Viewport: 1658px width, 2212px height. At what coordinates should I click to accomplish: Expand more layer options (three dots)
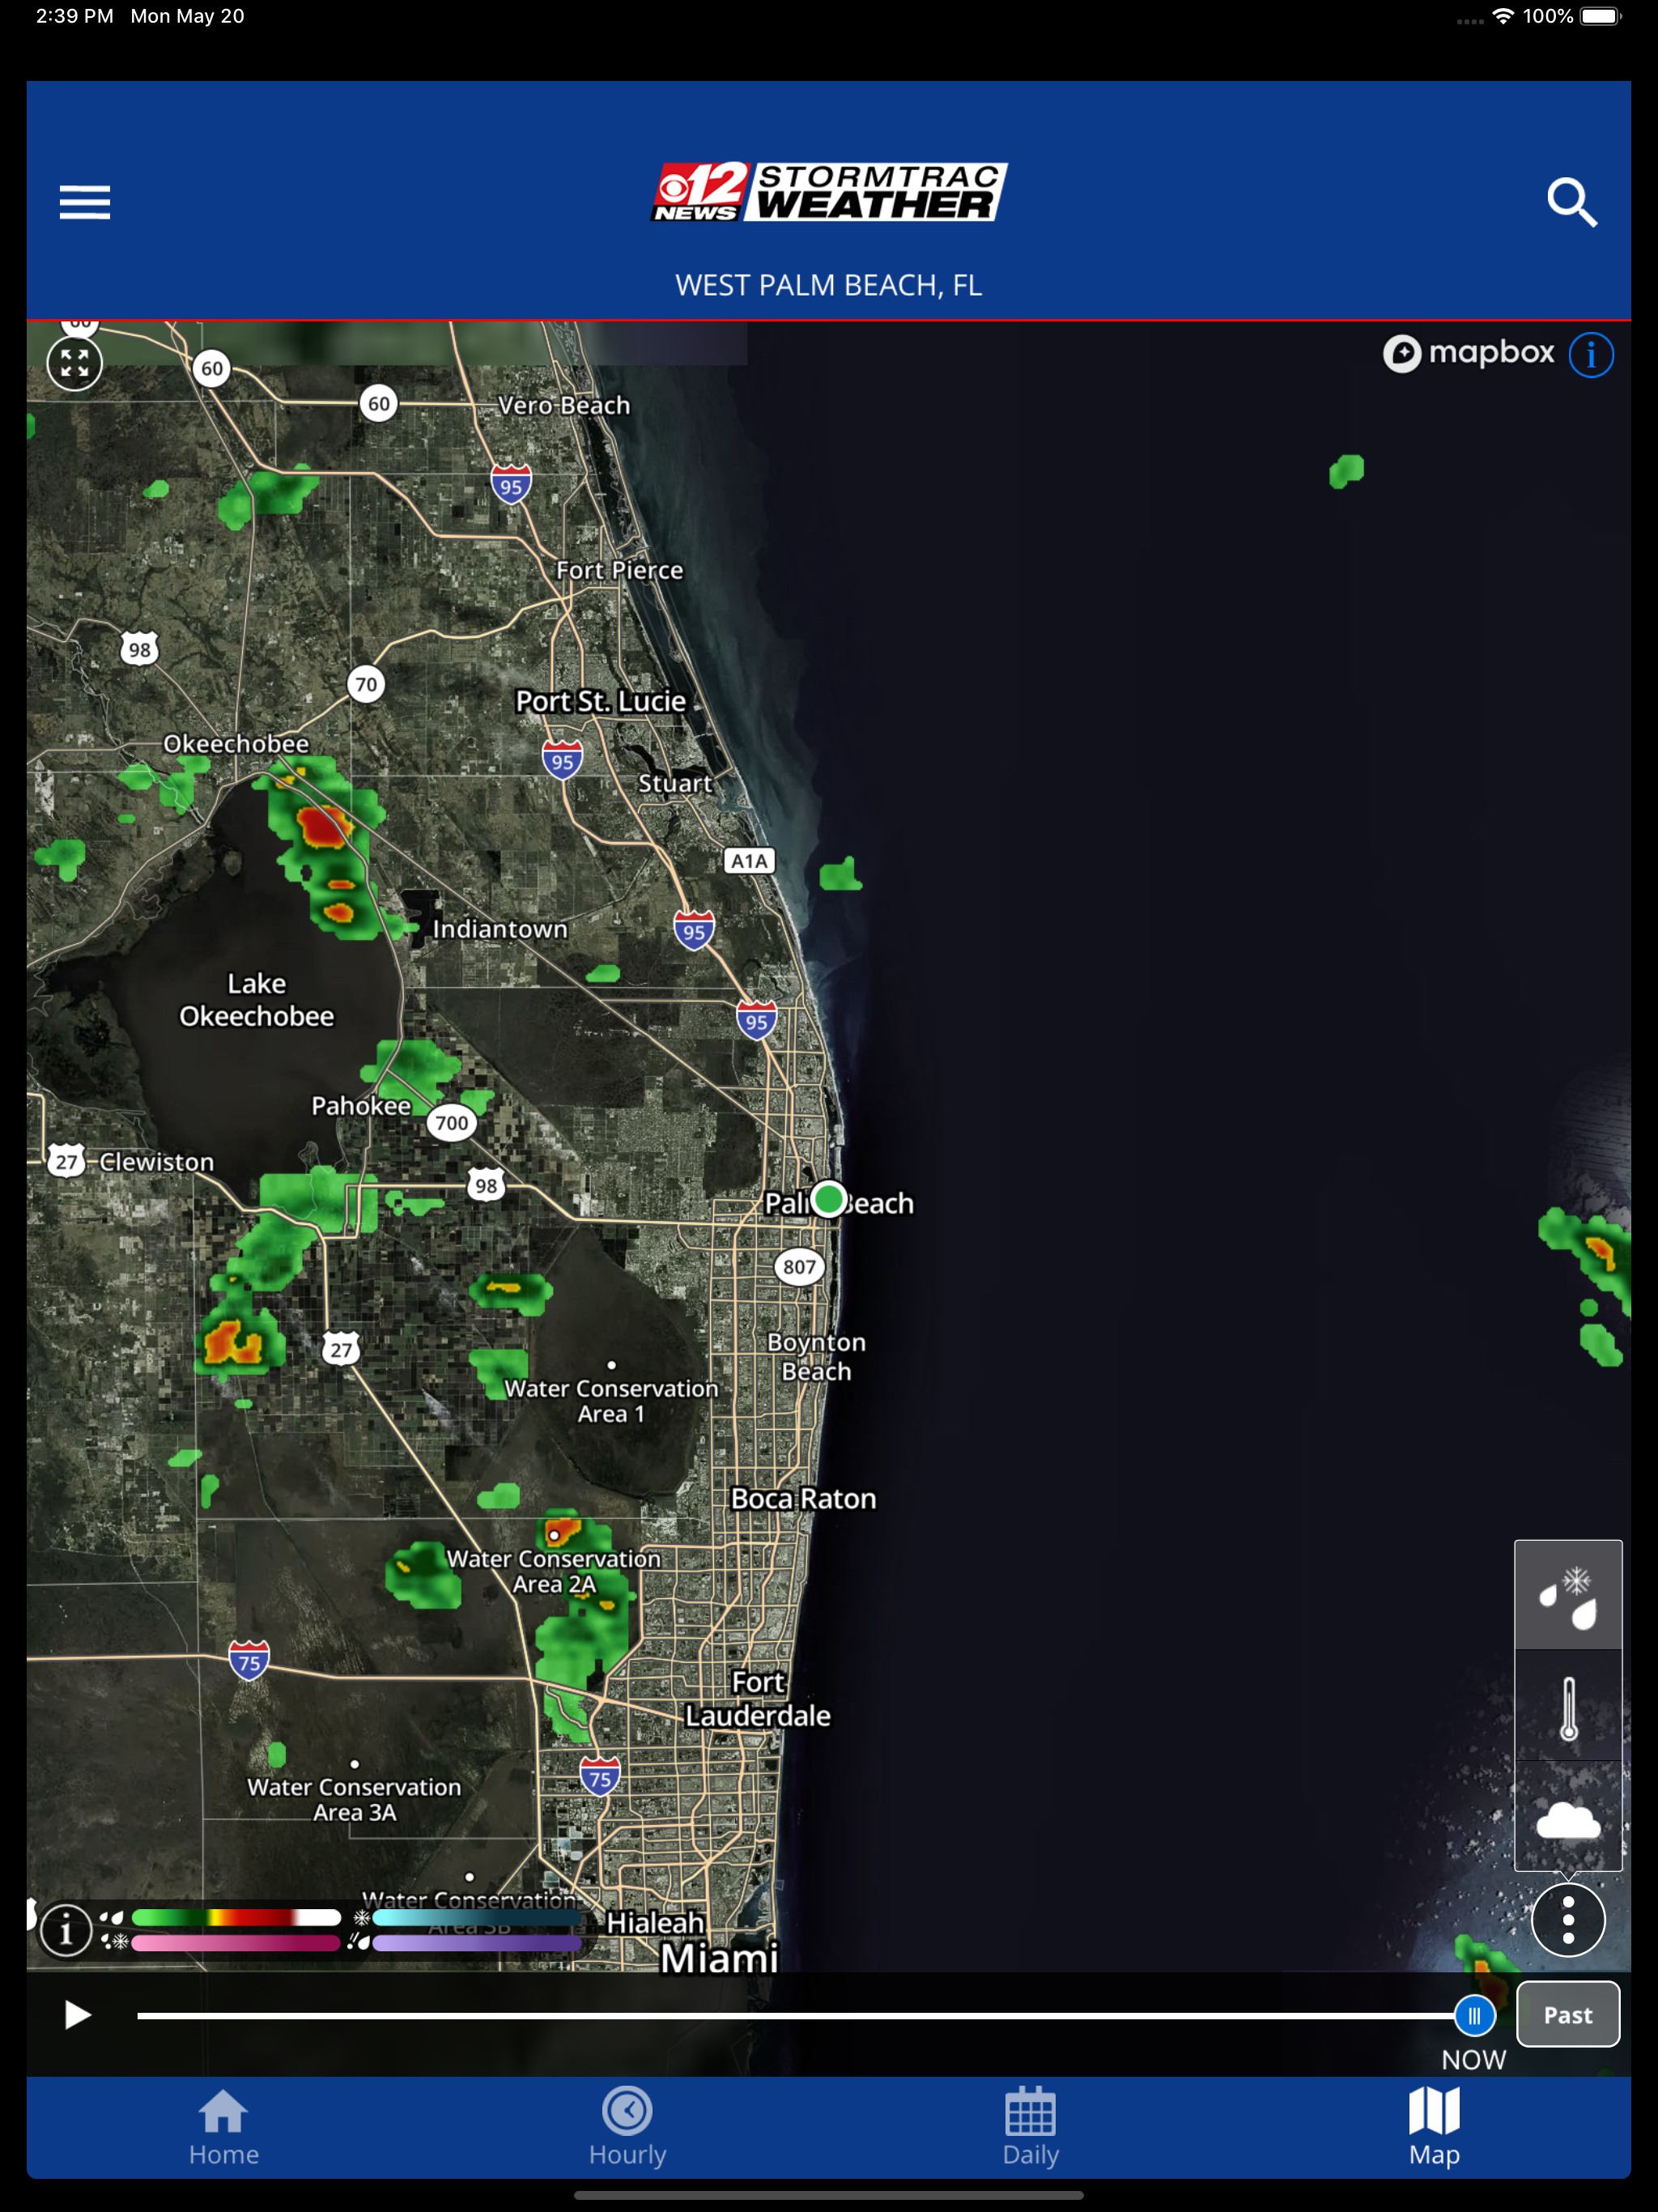[1567, 1919]
